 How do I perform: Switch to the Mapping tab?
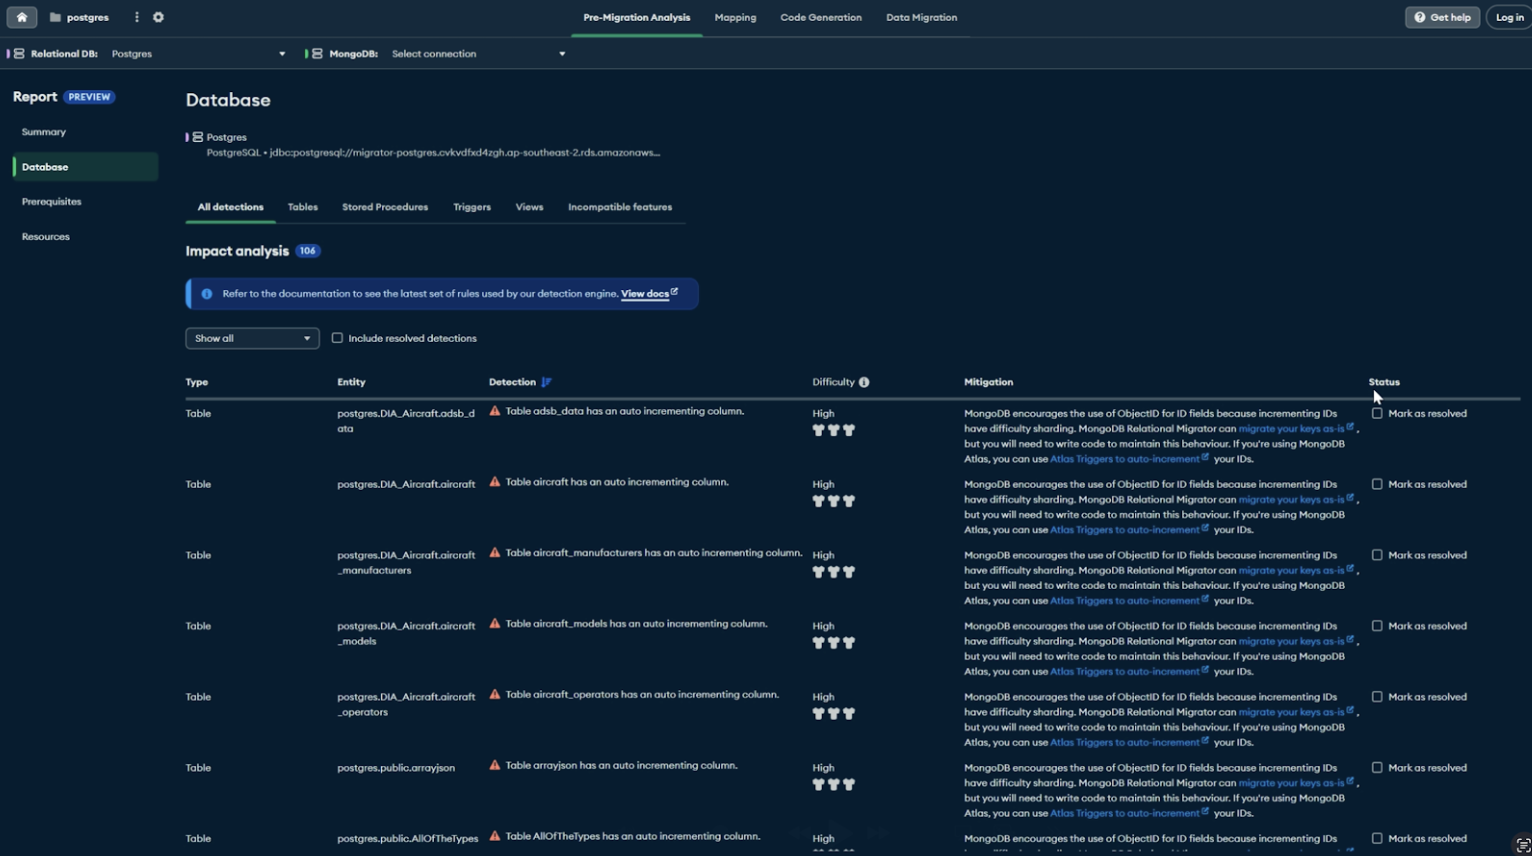tap(735, 17)
